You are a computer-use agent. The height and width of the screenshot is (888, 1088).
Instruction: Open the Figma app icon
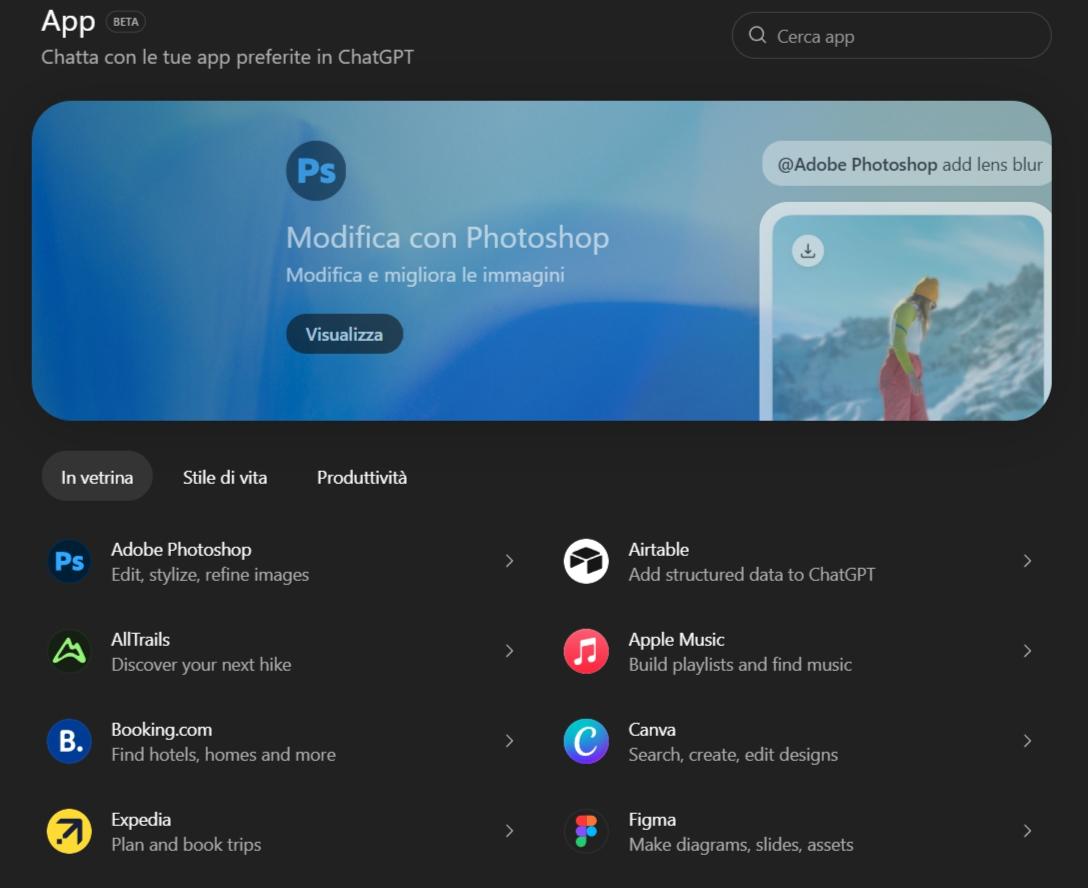pyautogui.click(x=586, y=831)
